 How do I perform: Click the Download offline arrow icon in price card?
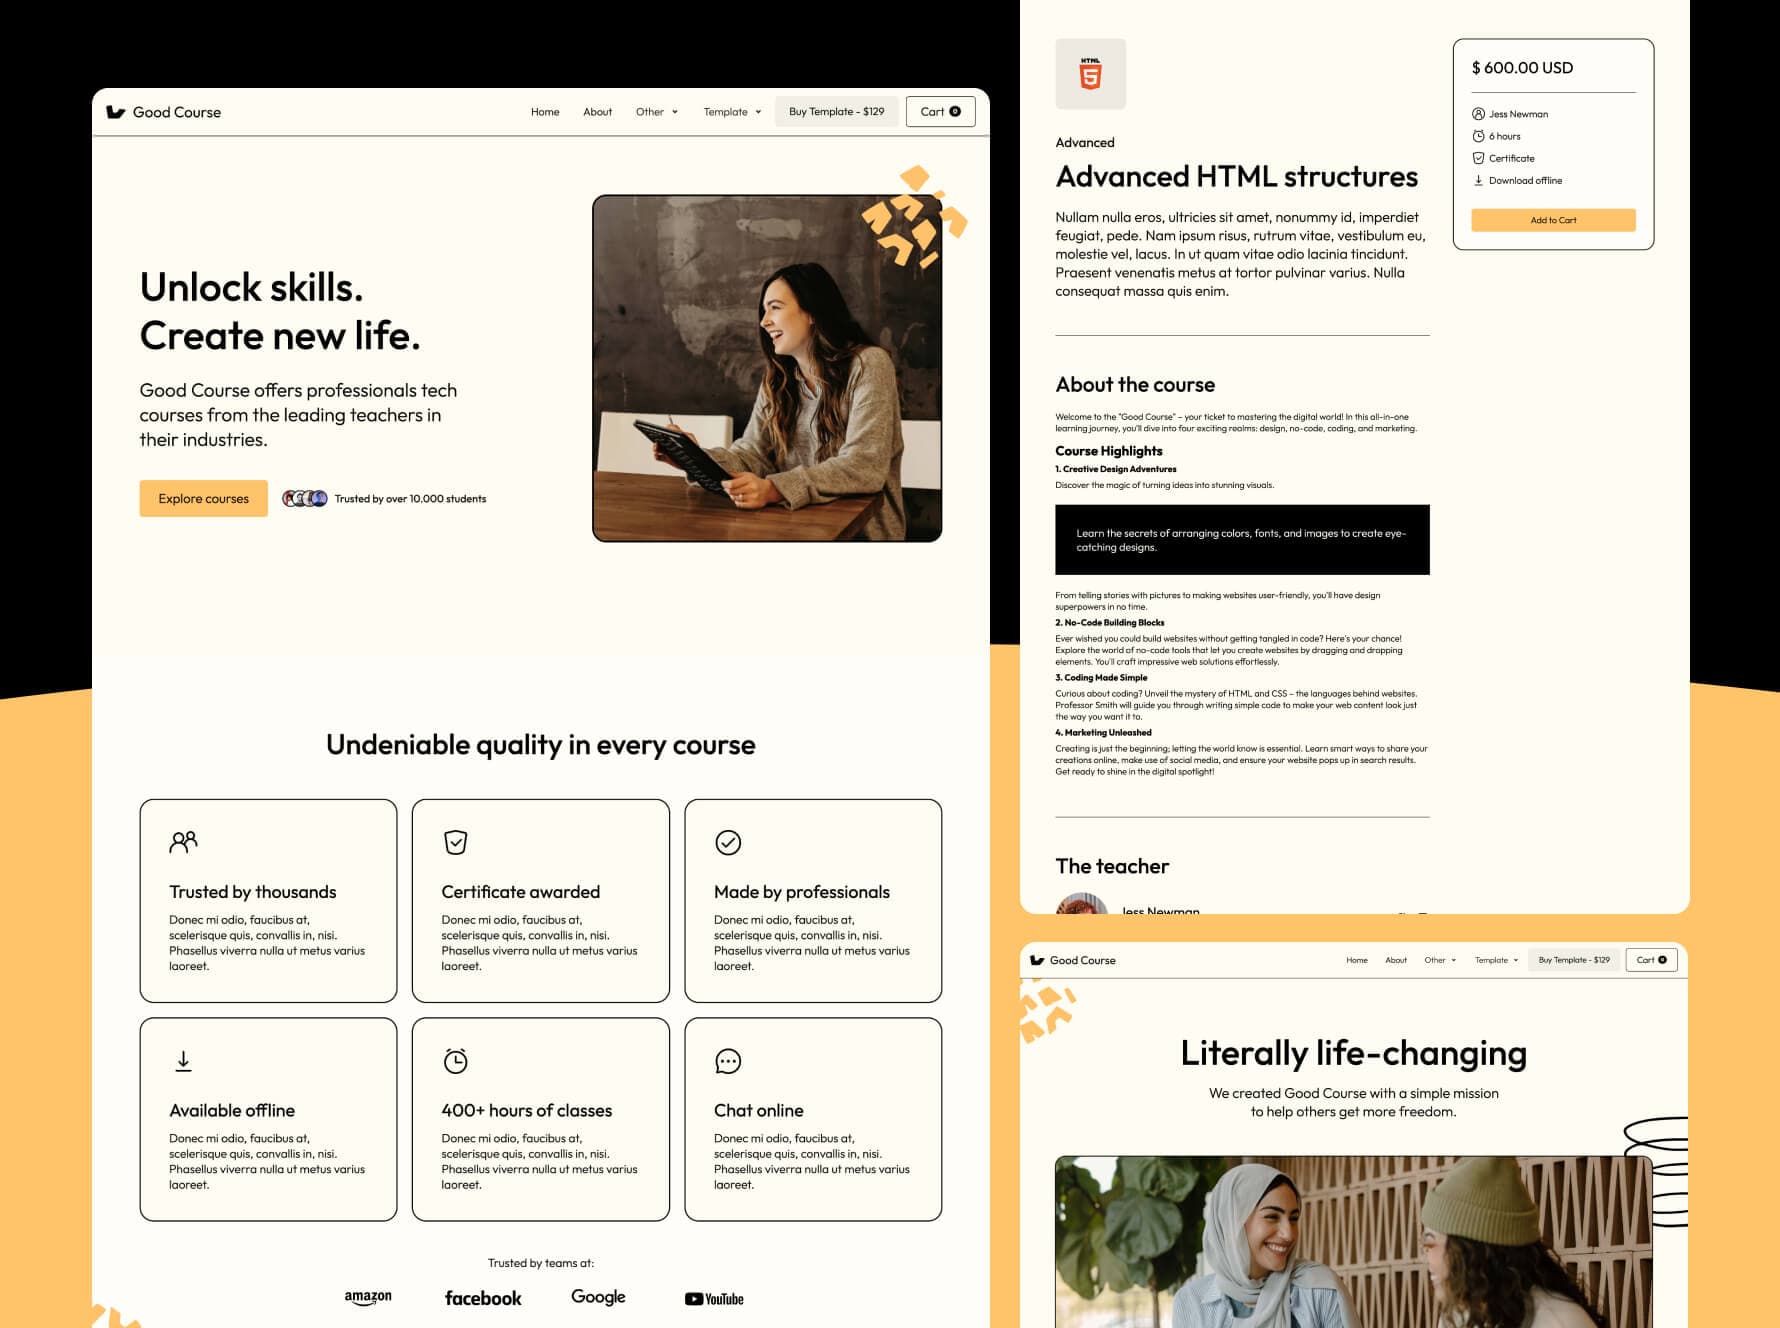click(1478, 180)
